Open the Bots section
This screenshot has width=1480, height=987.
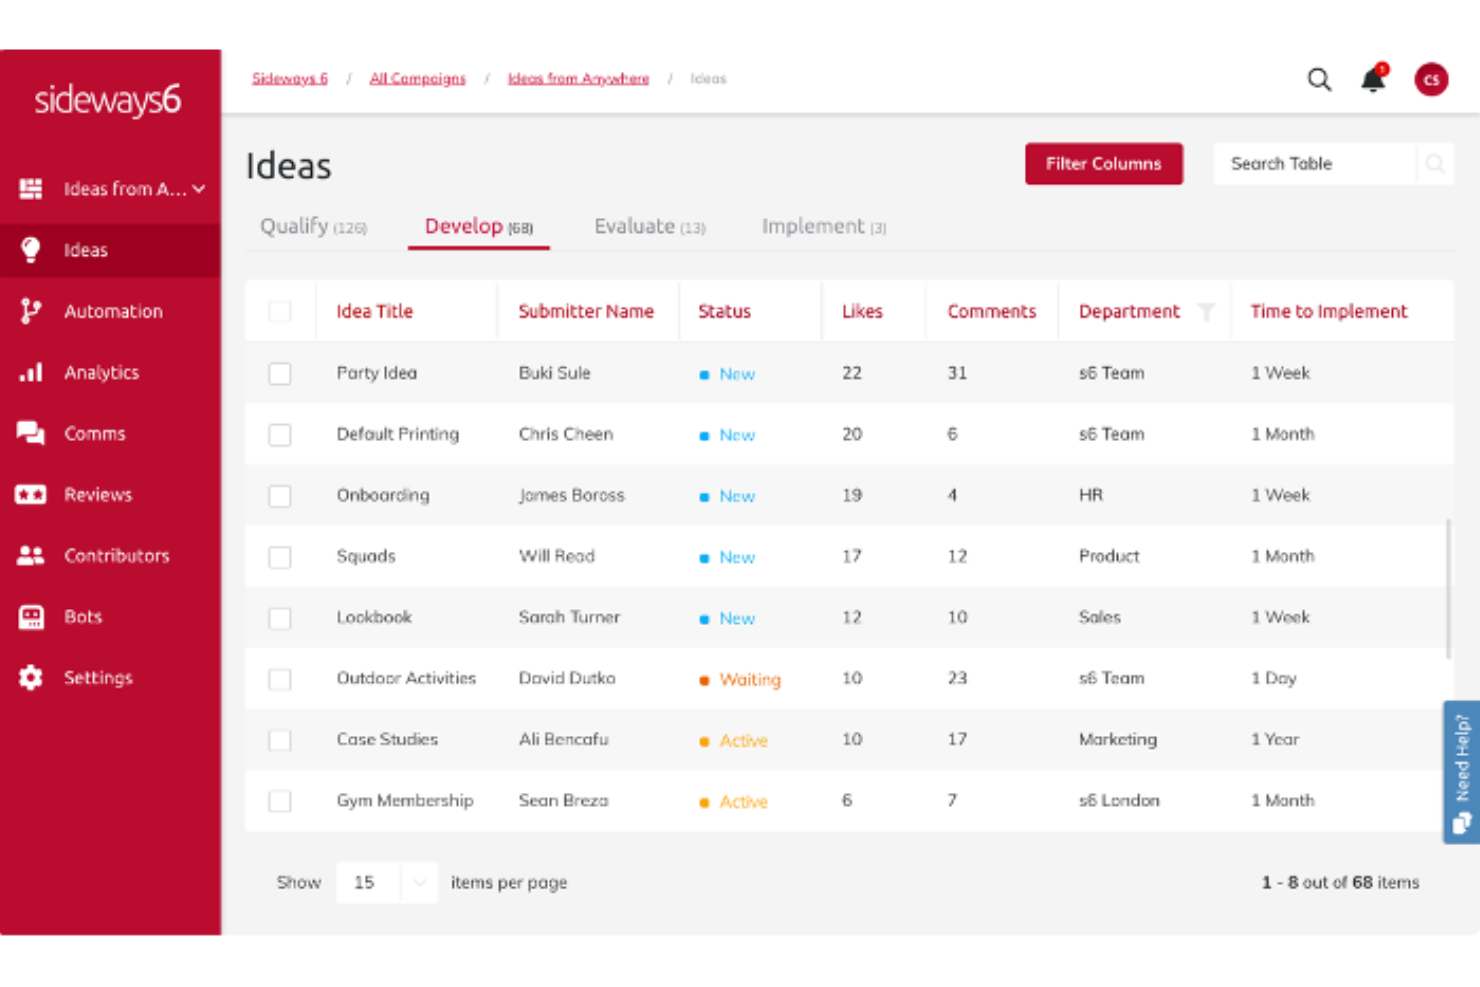[30, 617]
